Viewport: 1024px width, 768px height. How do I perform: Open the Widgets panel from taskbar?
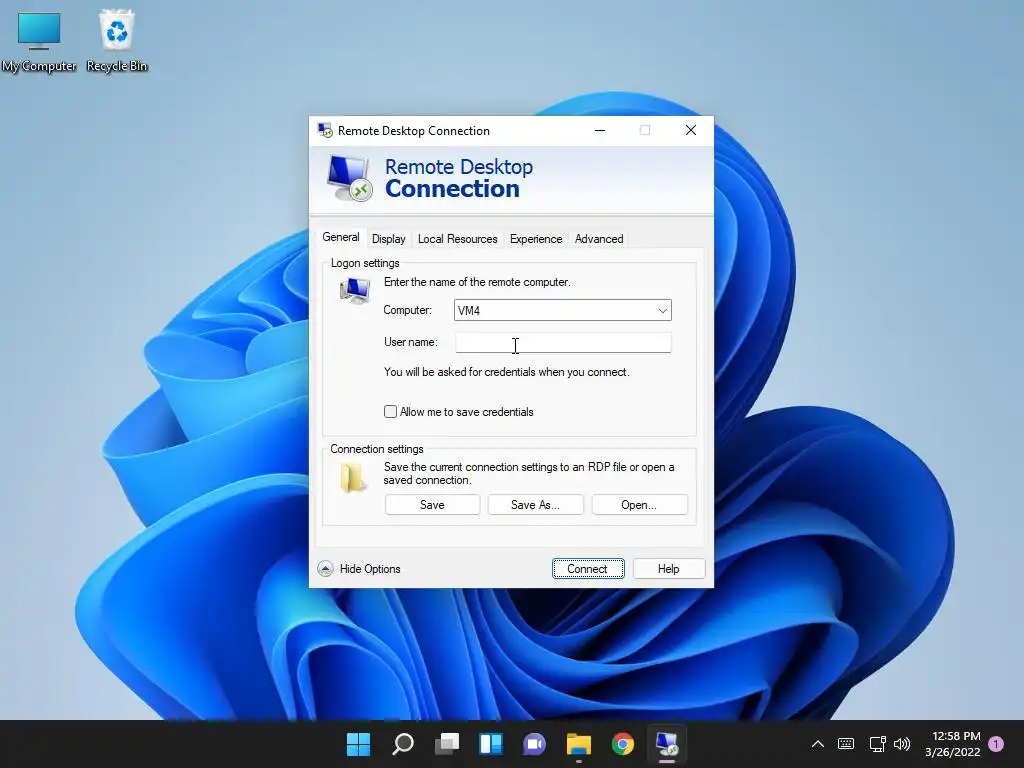[x=490, y=744]
